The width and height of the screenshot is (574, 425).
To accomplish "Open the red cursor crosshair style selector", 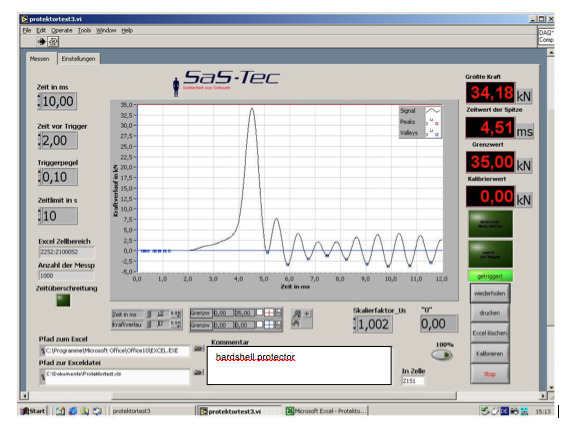I will click(x=269, y=313).
